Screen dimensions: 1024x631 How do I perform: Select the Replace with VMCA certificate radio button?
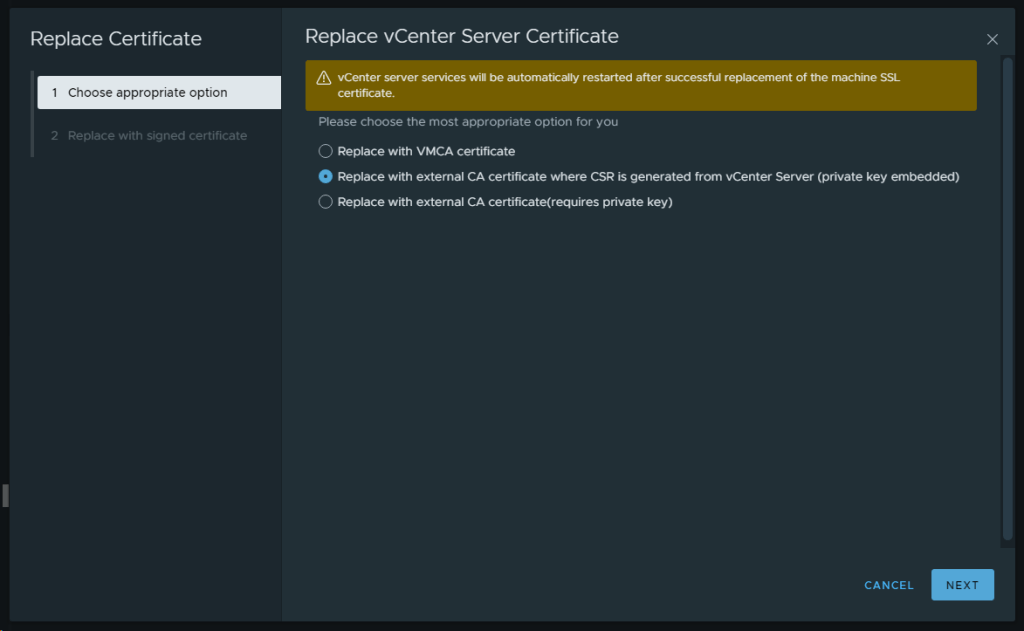(x=325, y=151)
